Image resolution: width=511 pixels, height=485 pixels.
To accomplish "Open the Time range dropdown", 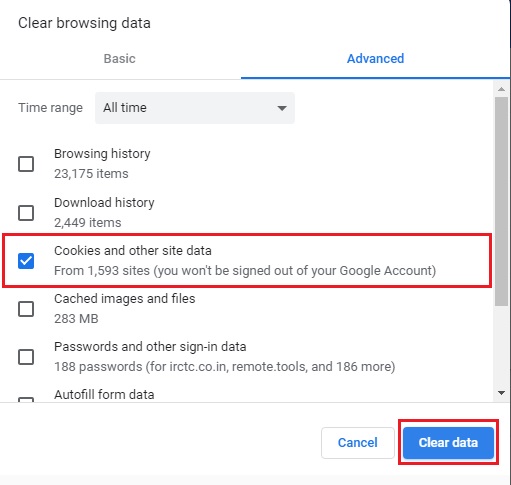I will pos(195,108).
